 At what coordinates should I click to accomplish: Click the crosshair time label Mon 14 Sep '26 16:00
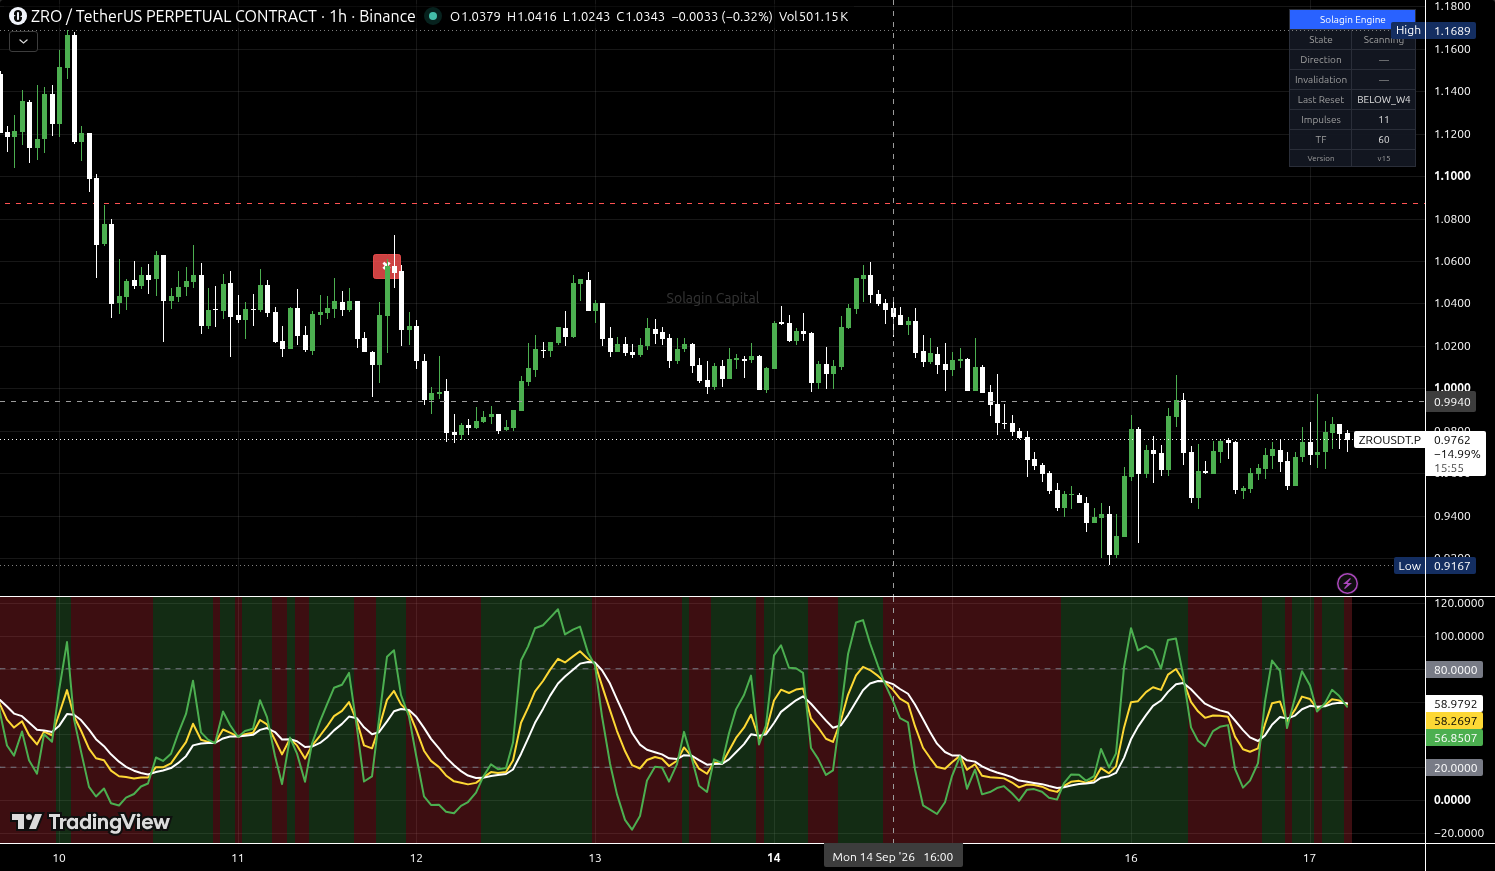893,857
